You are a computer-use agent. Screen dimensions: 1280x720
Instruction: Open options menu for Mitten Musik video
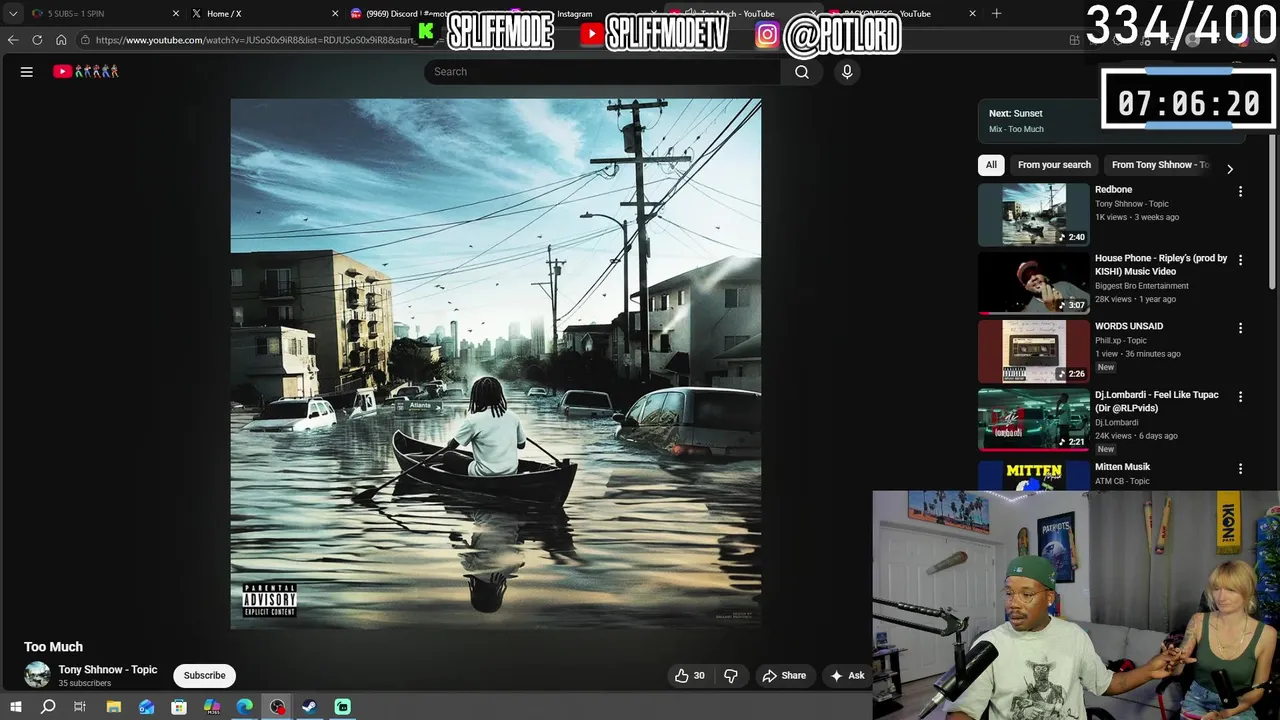1240,469
